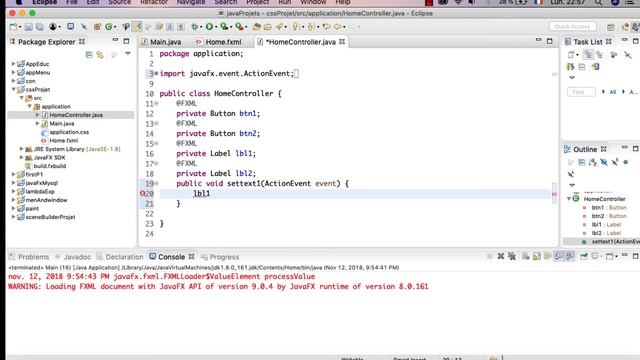Click the error marker on line 20
640x360 pixels.
[143, 193]
